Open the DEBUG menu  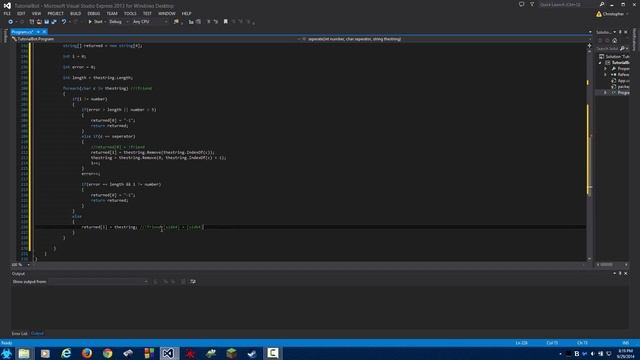94,13
